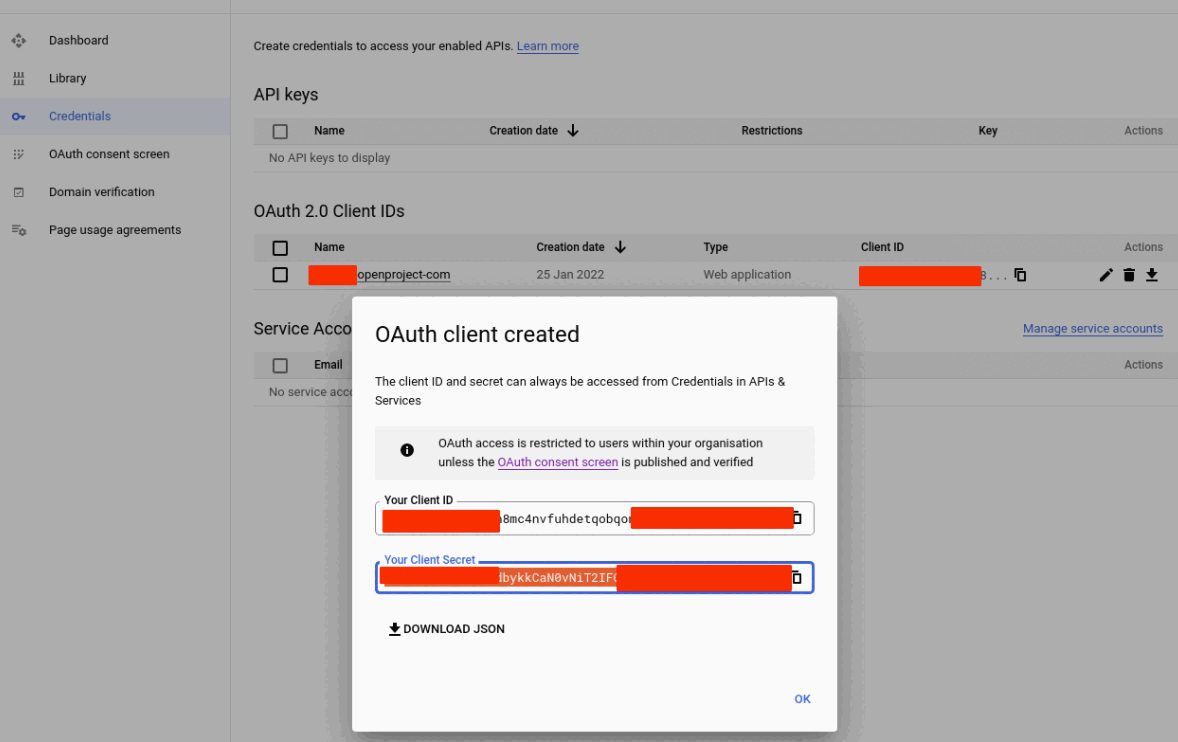Delete the openproject-com OAuth client
The height and width of the screenshot is (742, 1178).
1129,274
